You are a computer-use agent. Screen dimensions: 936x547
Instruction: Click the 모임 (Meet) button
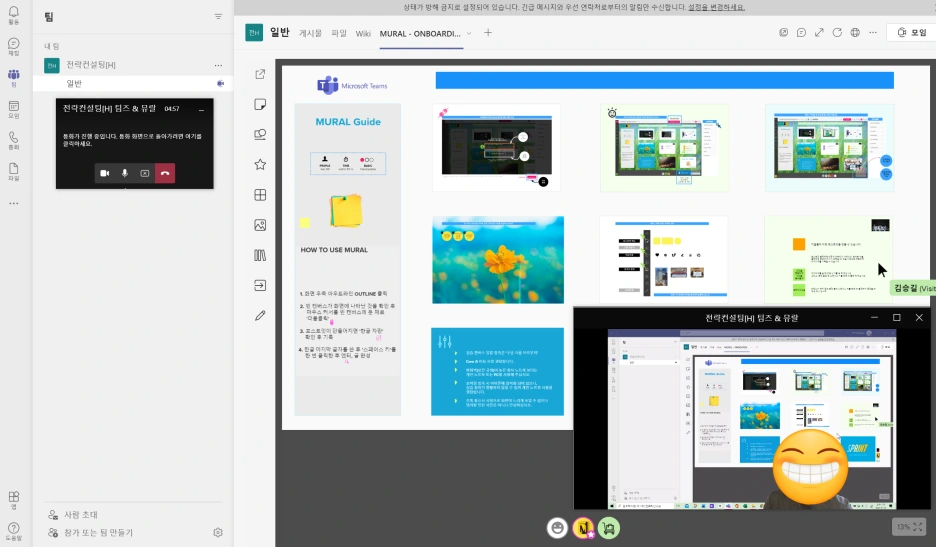point(912,33)
